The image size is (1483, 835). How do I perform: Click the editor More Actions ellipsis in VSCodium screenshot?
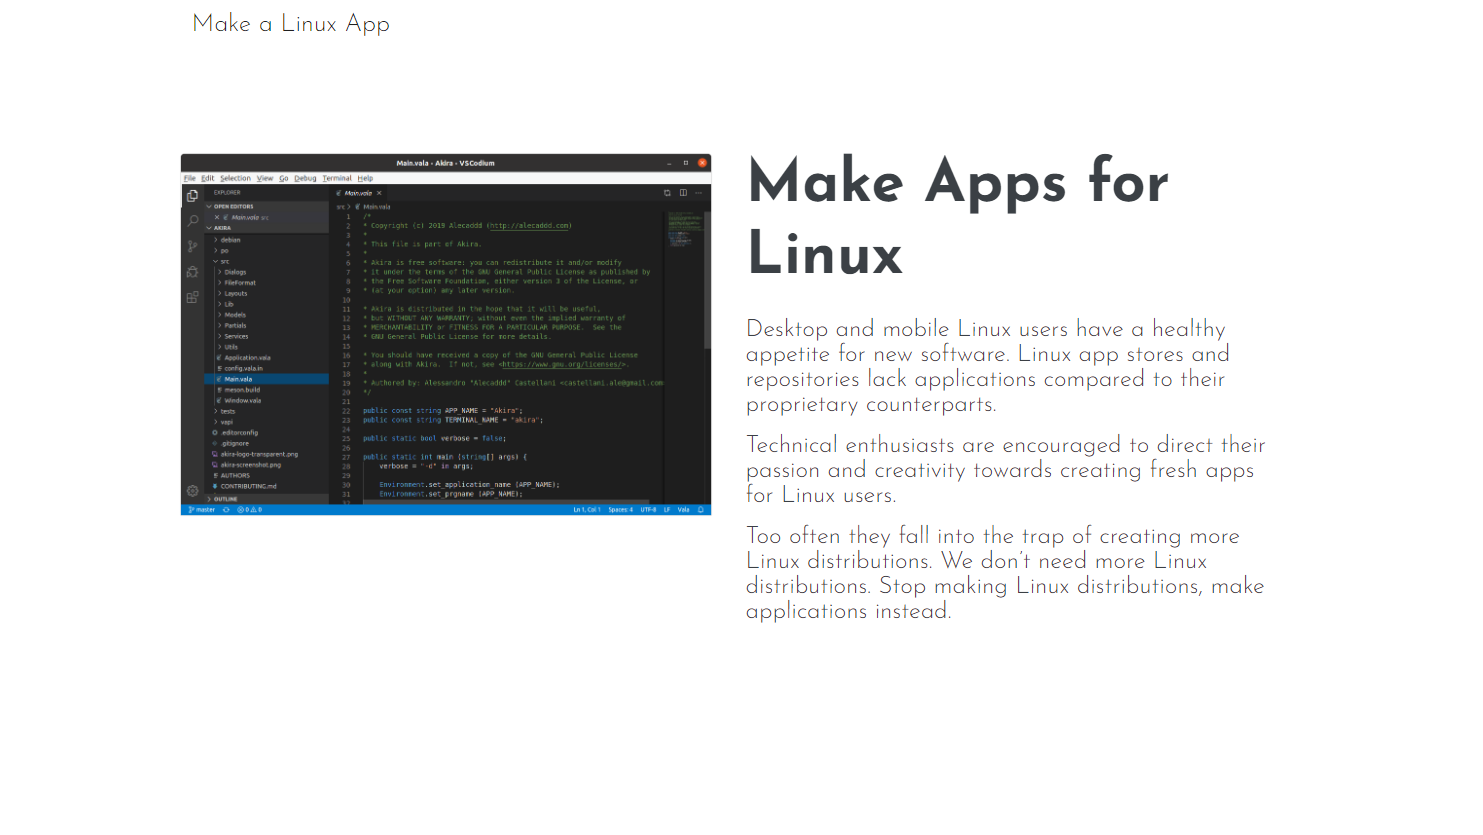[x=699, y=193]
